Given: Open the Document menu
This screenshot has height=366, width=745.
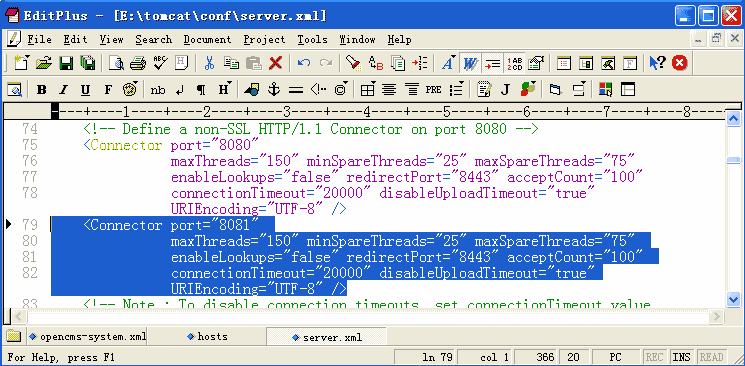Looking at the screenshot, I should click(207, 39).
